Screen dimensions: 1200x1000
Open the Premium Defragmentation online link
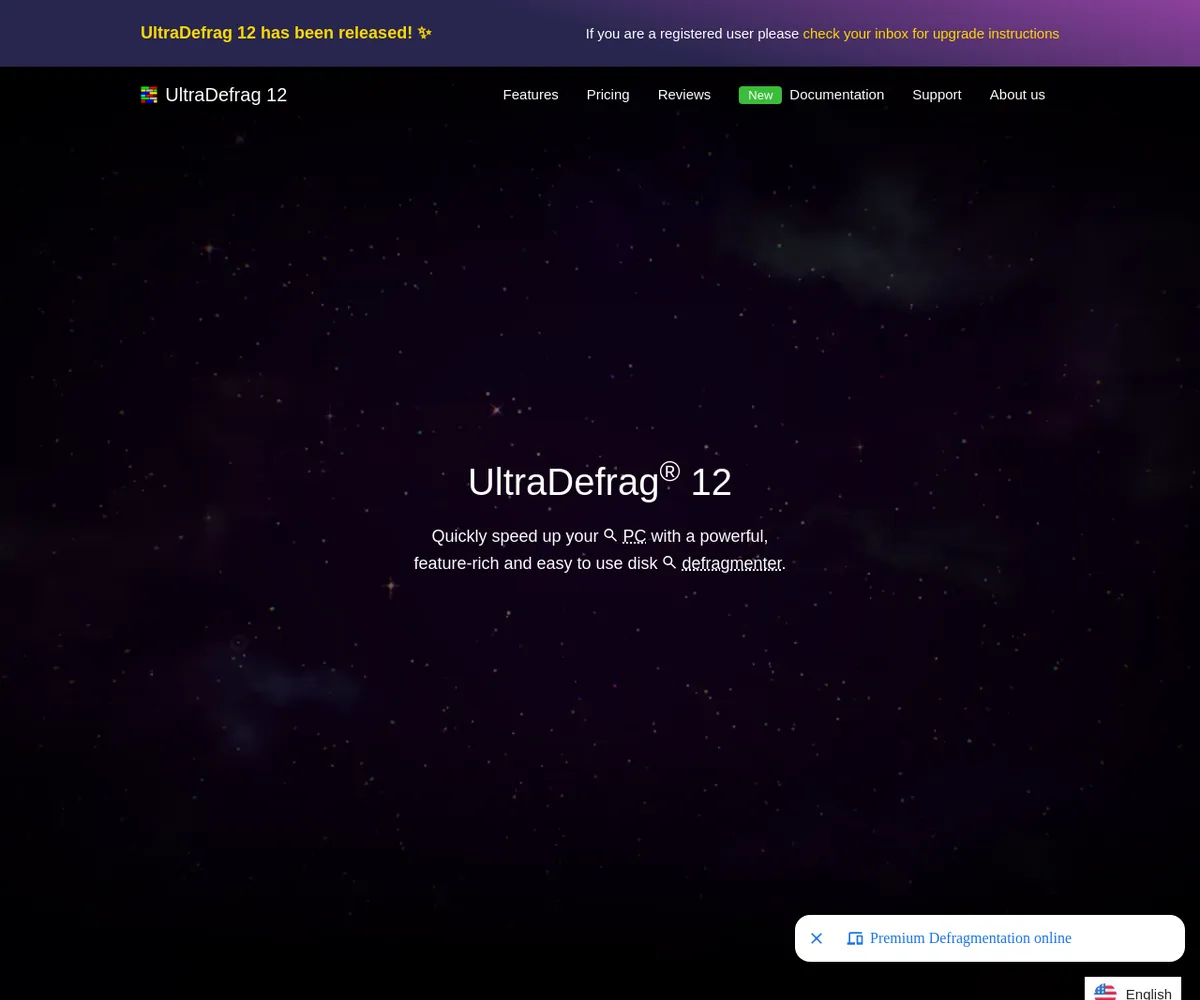[970, 938]
